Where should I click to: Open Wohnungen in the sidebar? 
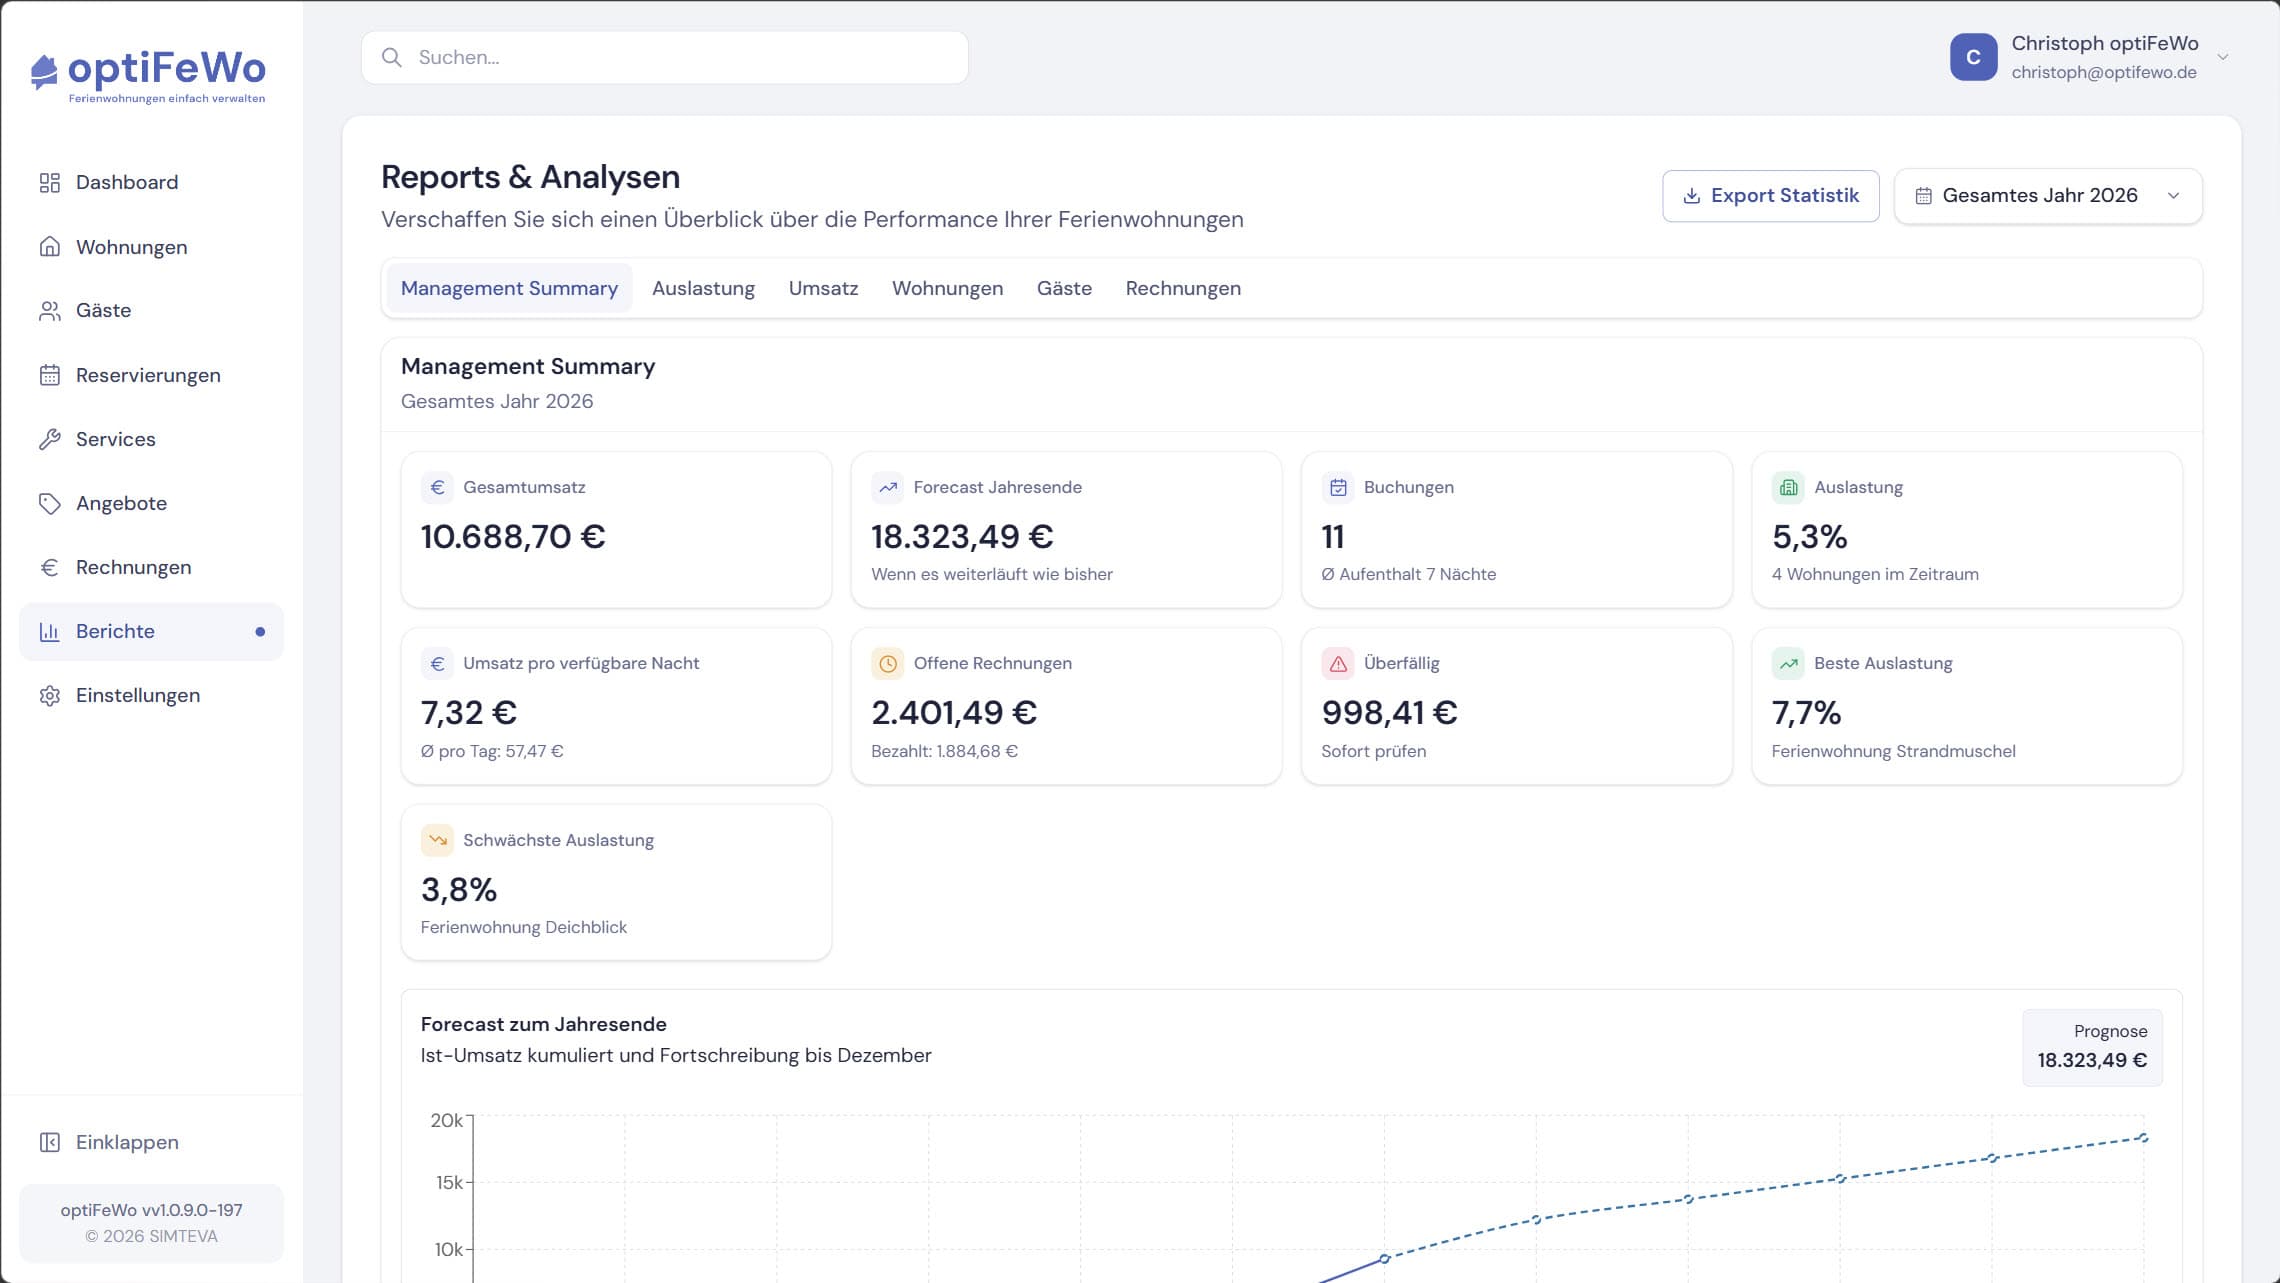152,247
